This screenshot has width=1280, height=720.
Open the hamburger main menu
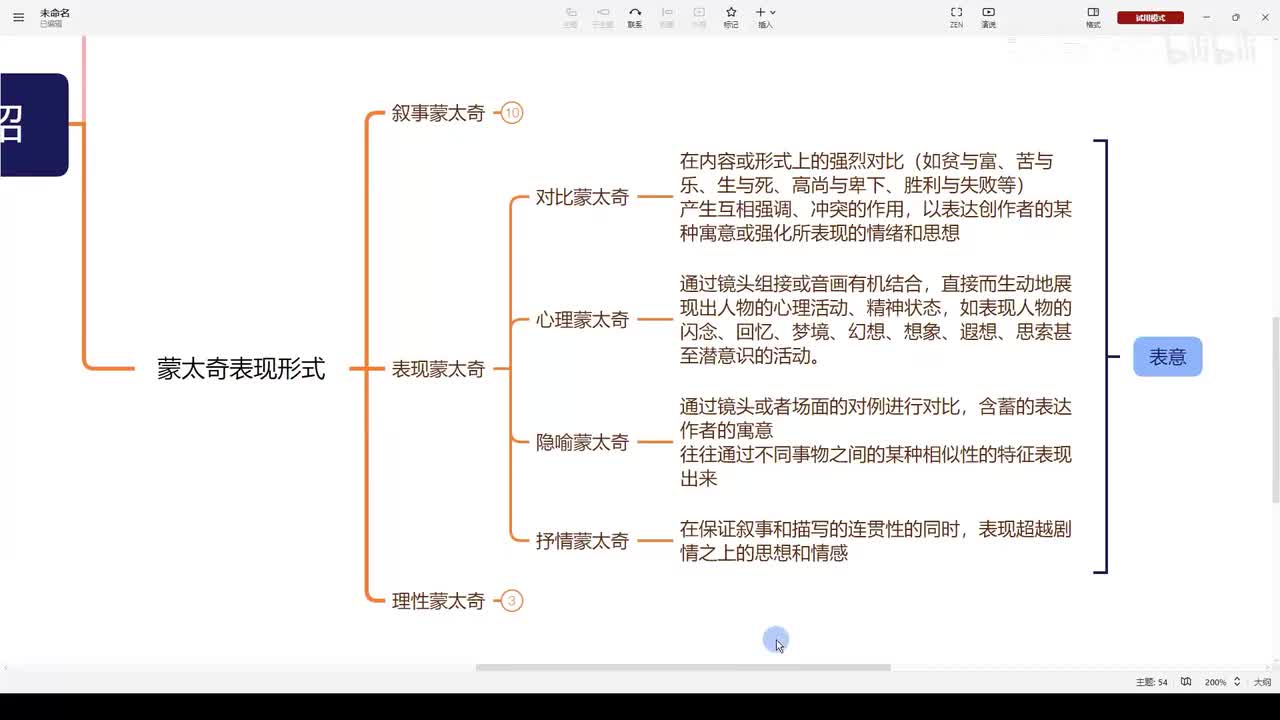(18, 17)
